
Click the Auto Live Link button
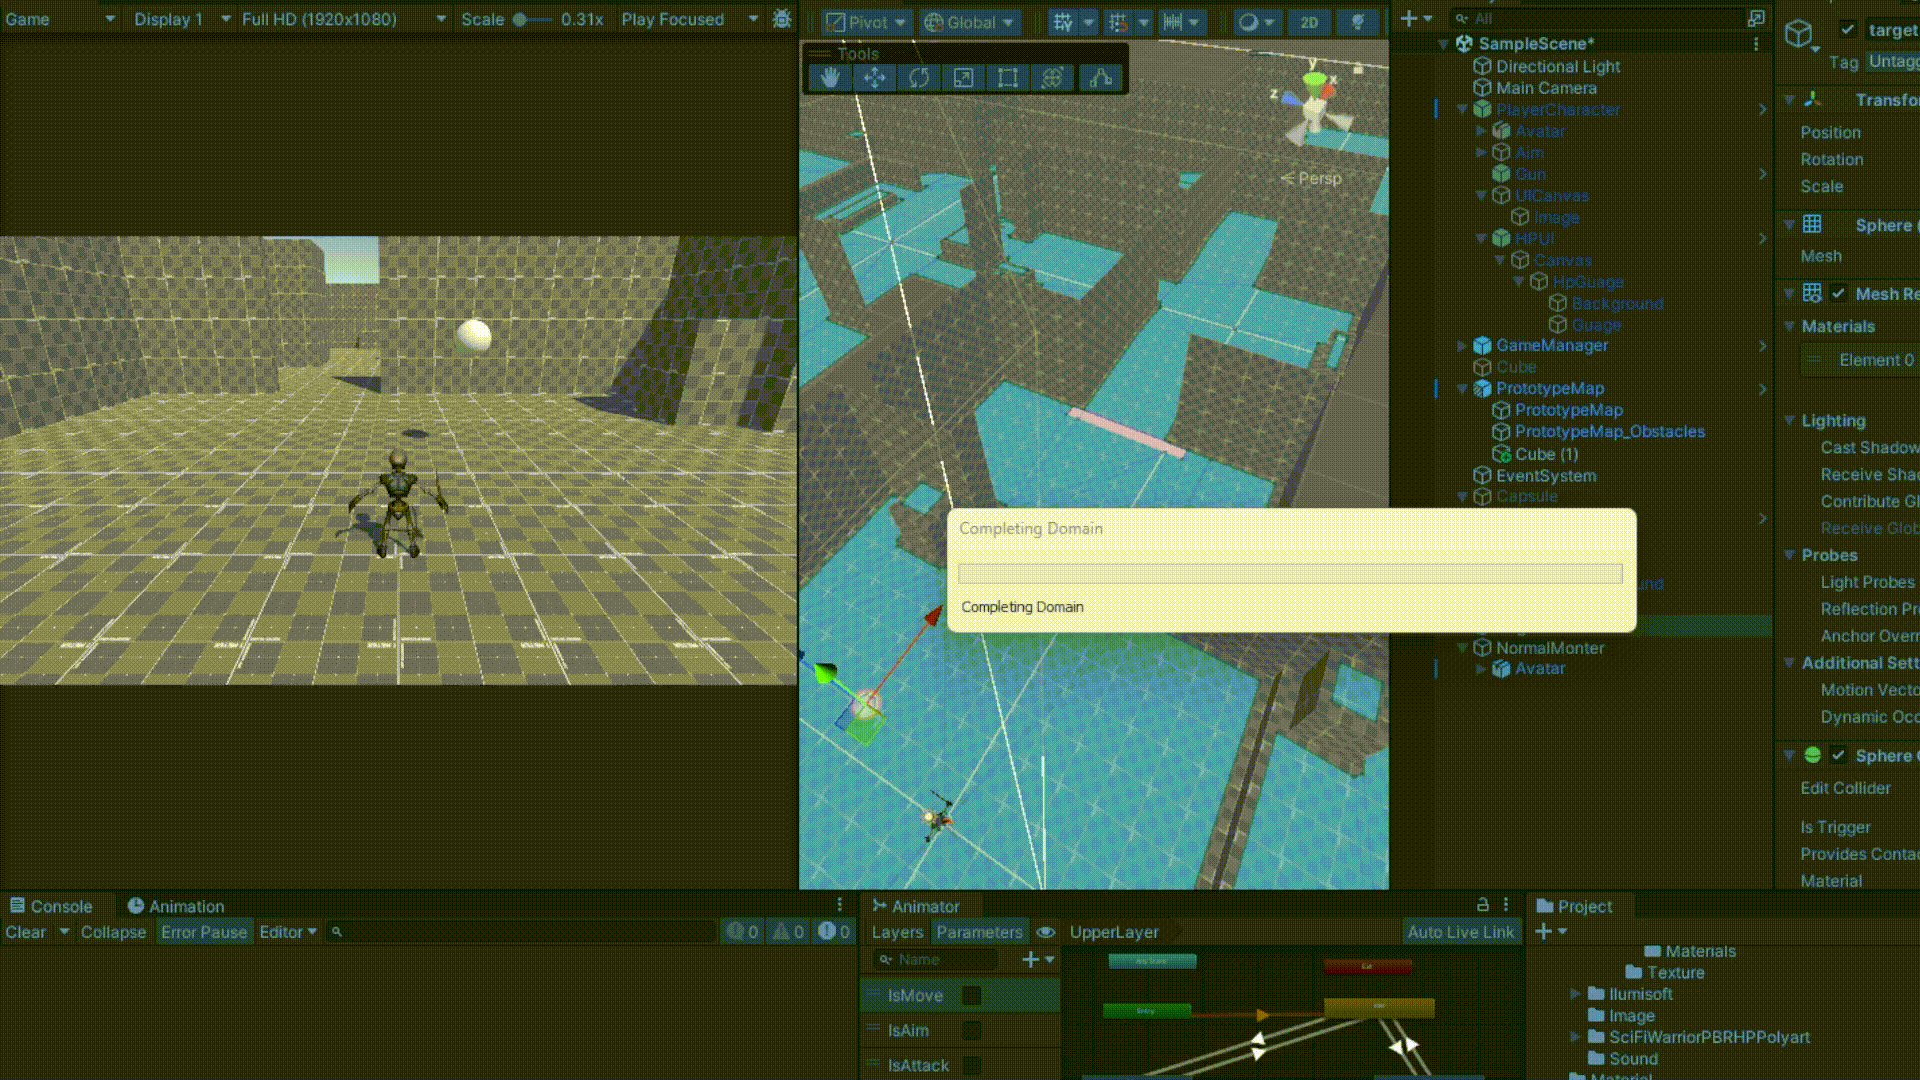[x=1460, y=932]
